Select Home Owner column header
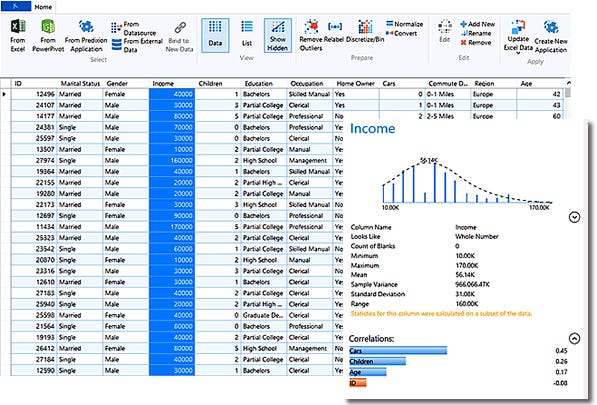Viewport: 597px width, 405px height. [x=356, y=83]
